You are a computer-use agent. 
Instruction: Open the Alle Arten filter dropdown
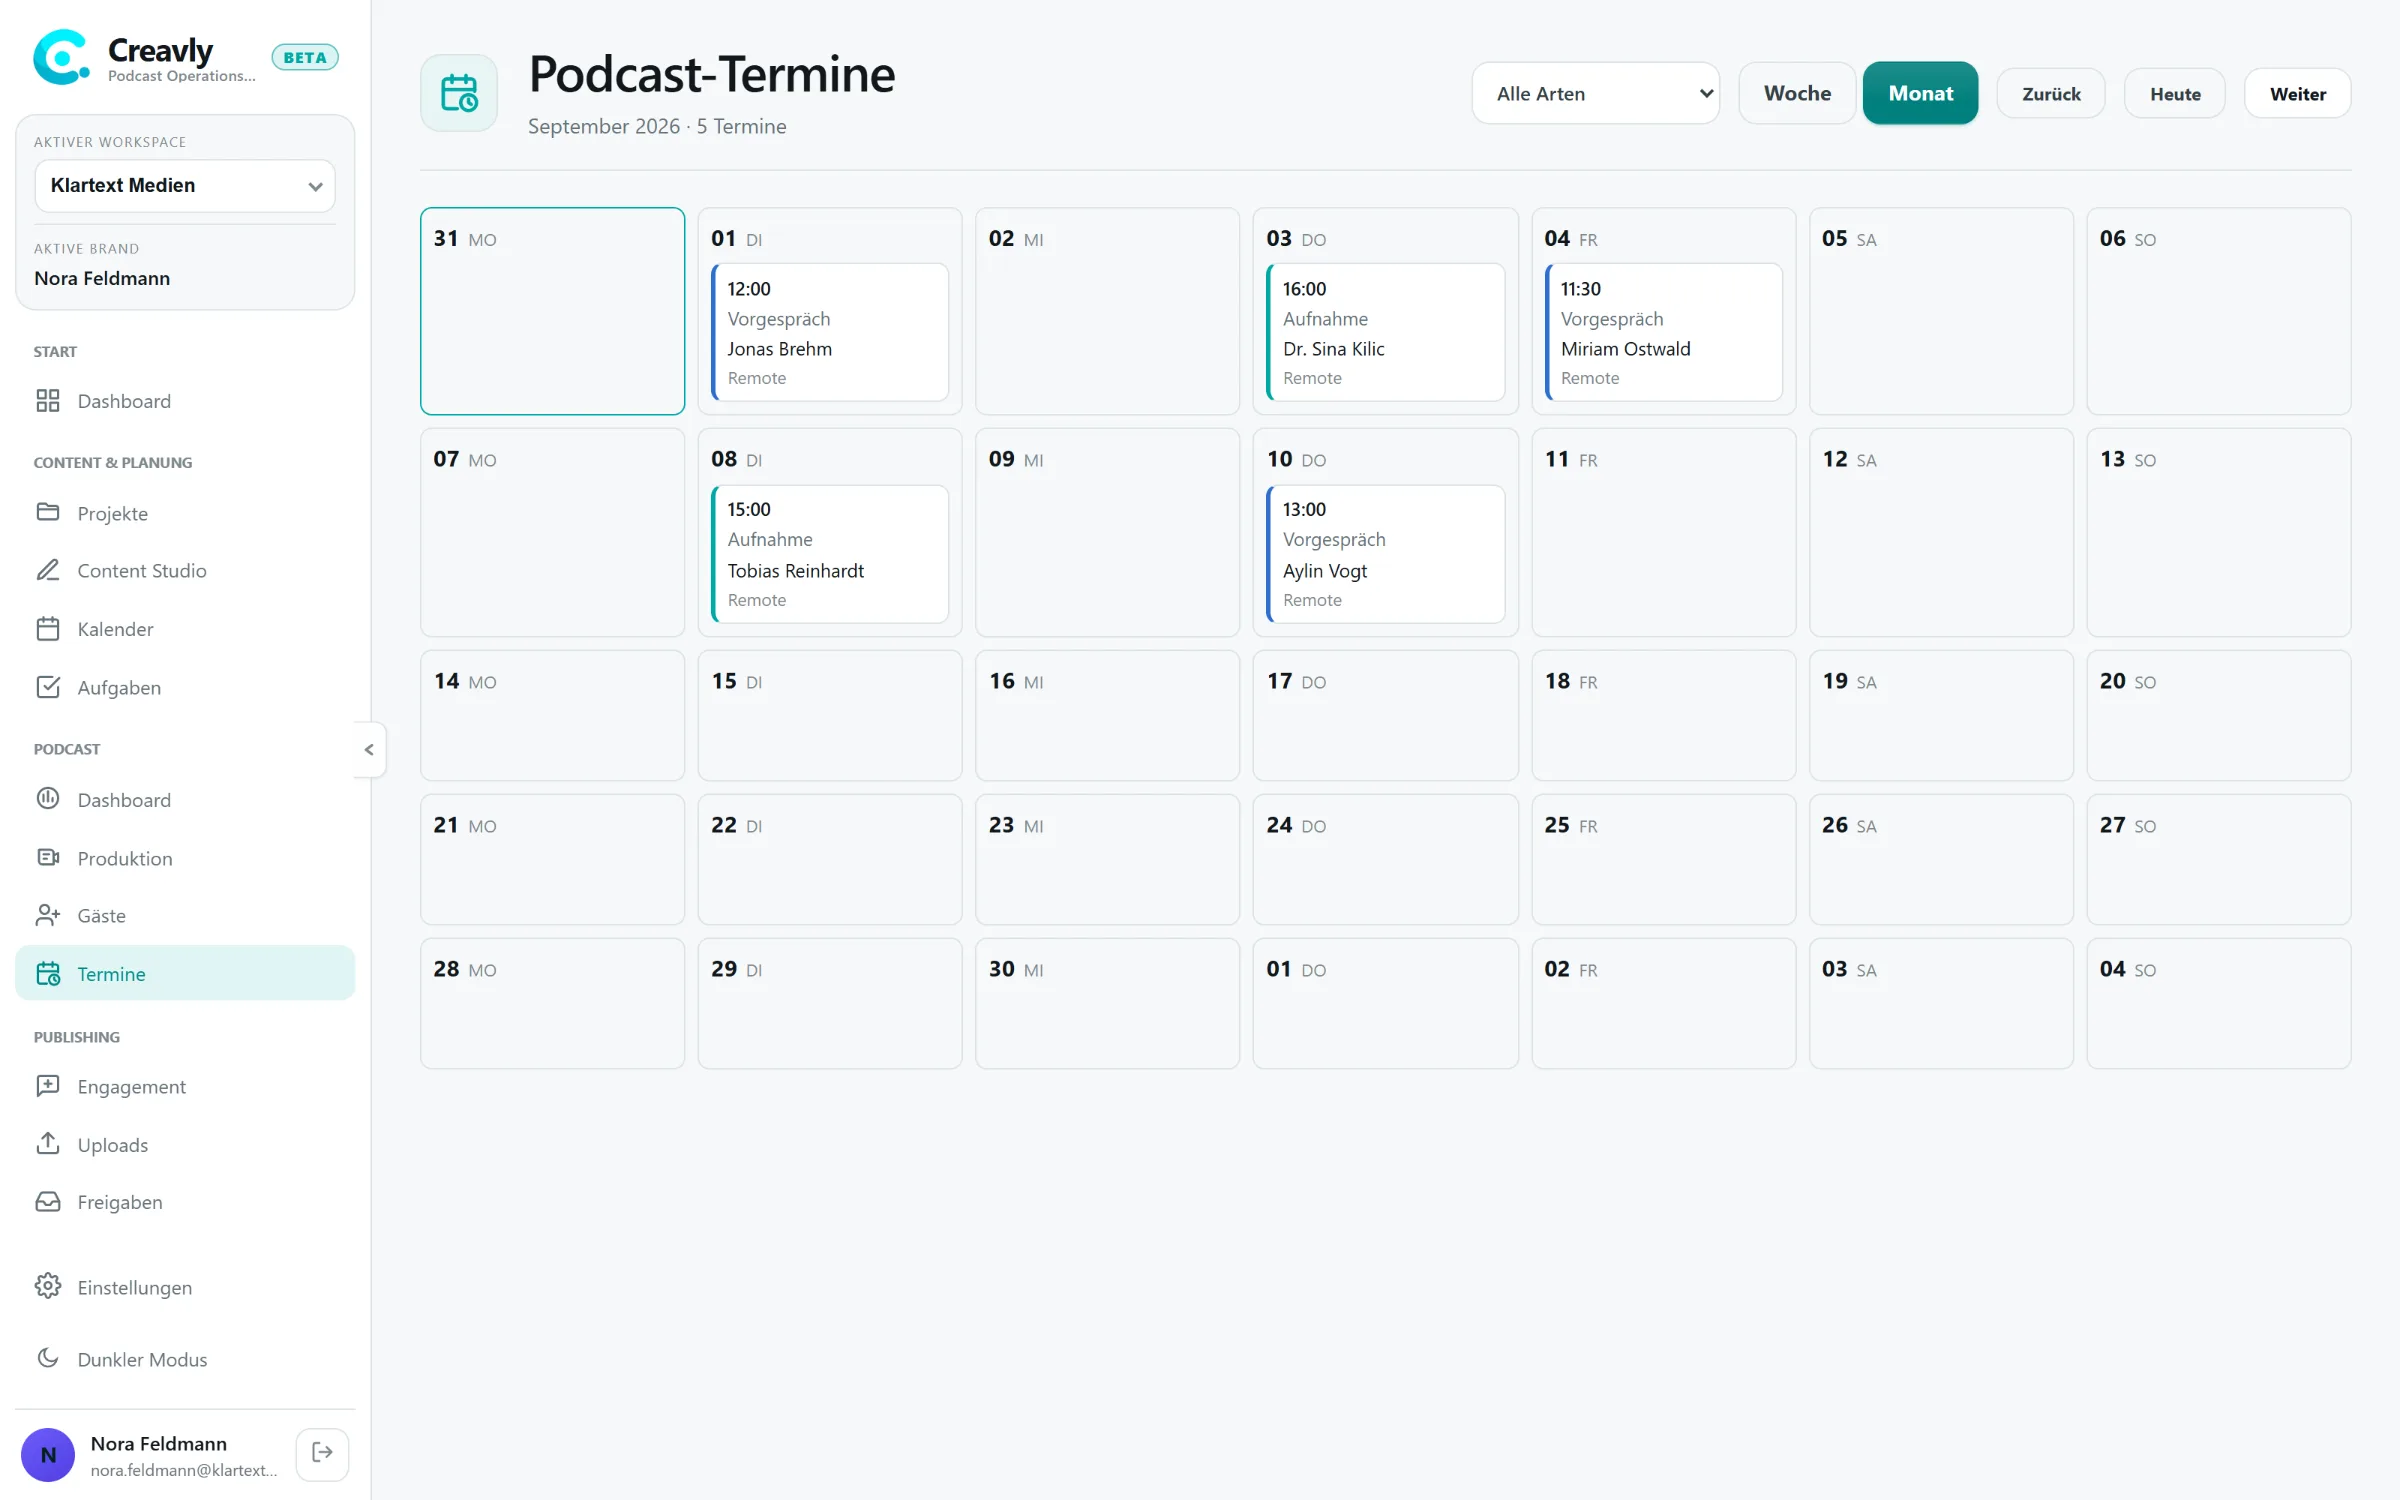pos(1595,93)
